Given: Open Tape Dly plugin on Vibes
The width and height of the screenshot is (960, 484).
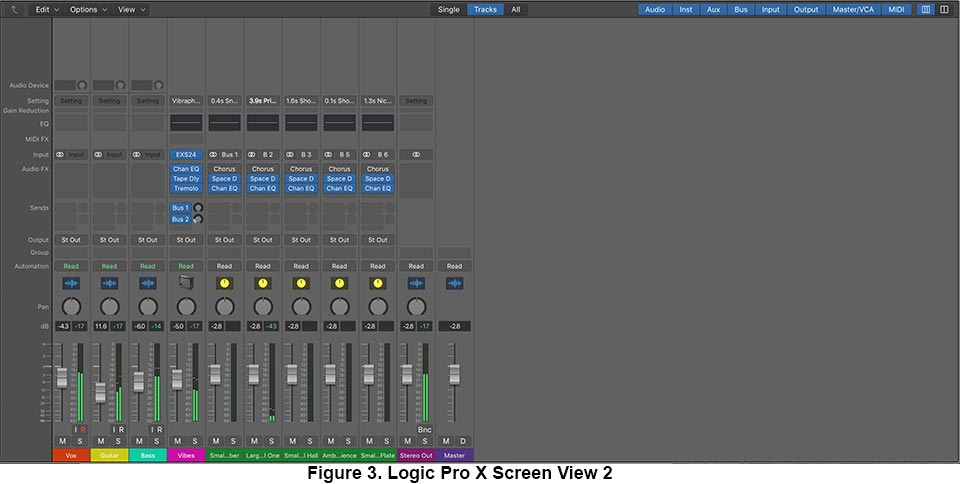Looking at the screenshot, I should tap(186, 179).
